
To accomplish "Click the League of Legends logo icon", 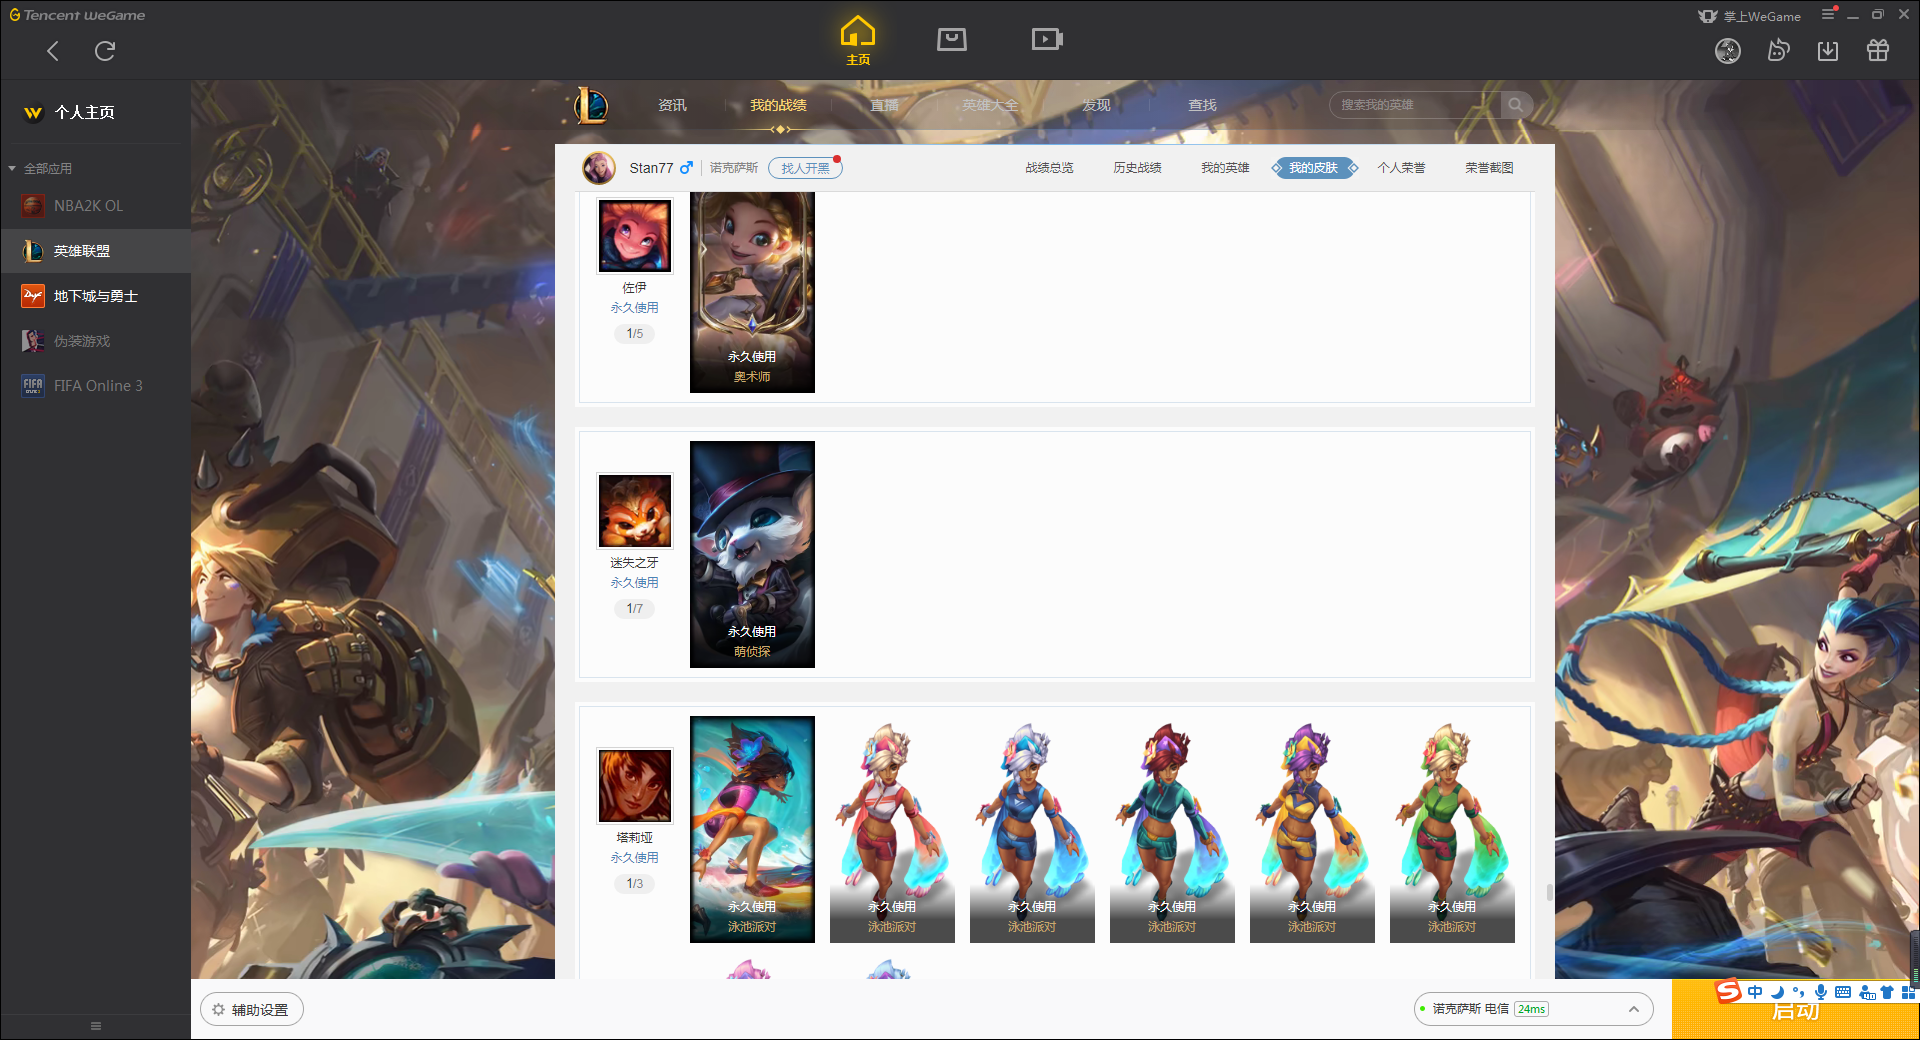I will point(591,105).
